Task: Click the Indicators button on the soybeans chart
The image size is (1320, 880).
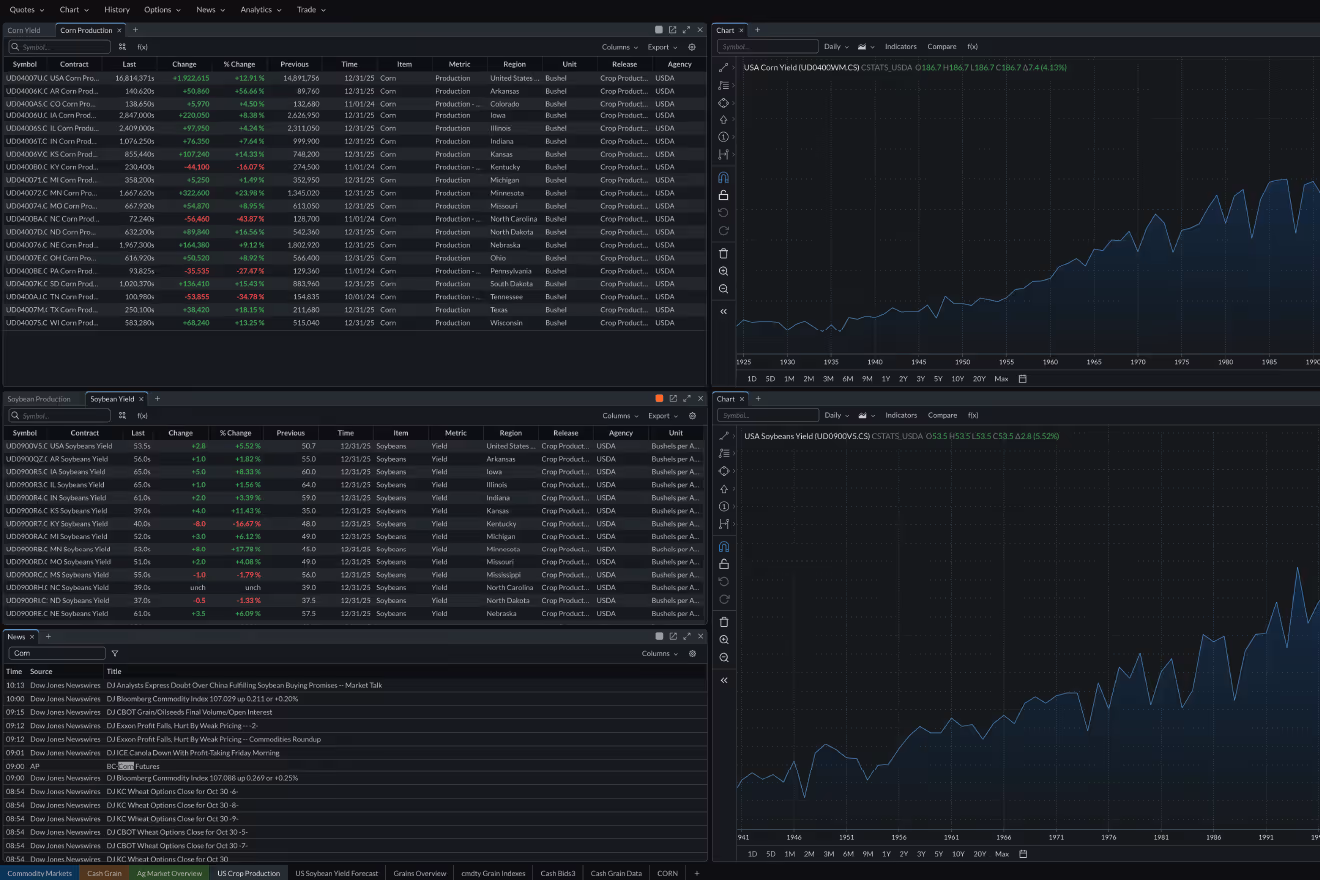Action: coord(901,415)
